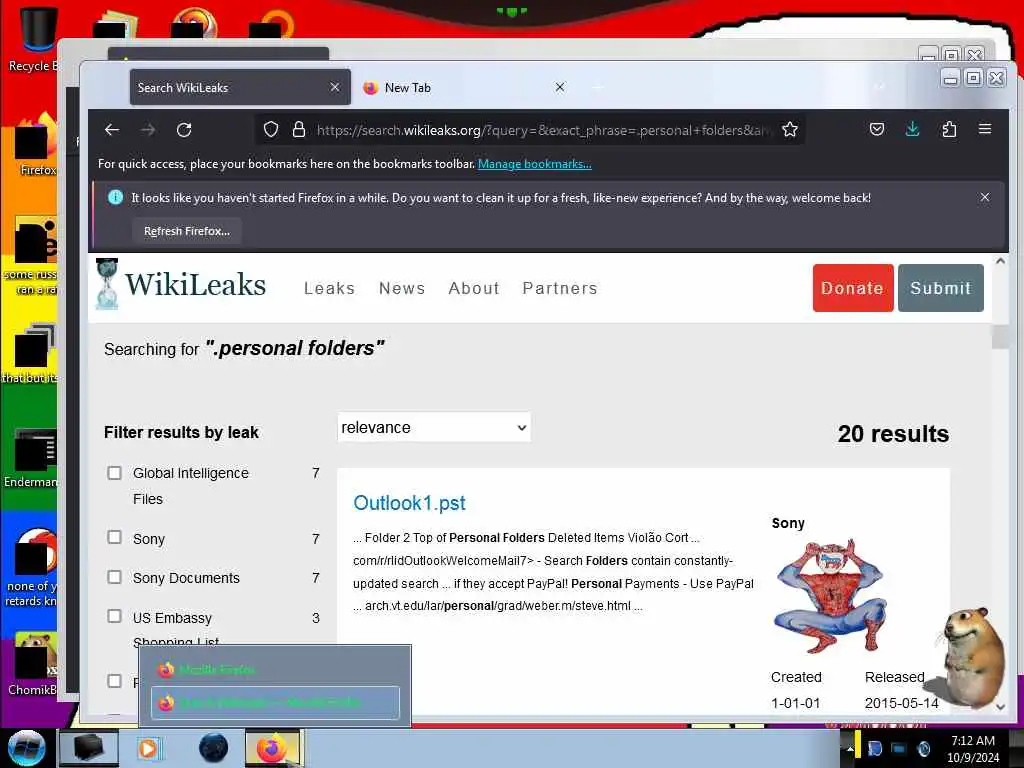
Task: Click the Submit button
Action: tap(940, 288)
